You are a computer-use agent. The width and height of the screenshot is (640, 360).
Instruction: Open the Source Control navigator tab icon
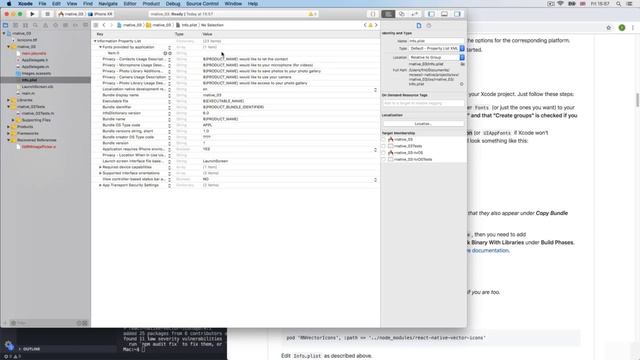point(16,25)
